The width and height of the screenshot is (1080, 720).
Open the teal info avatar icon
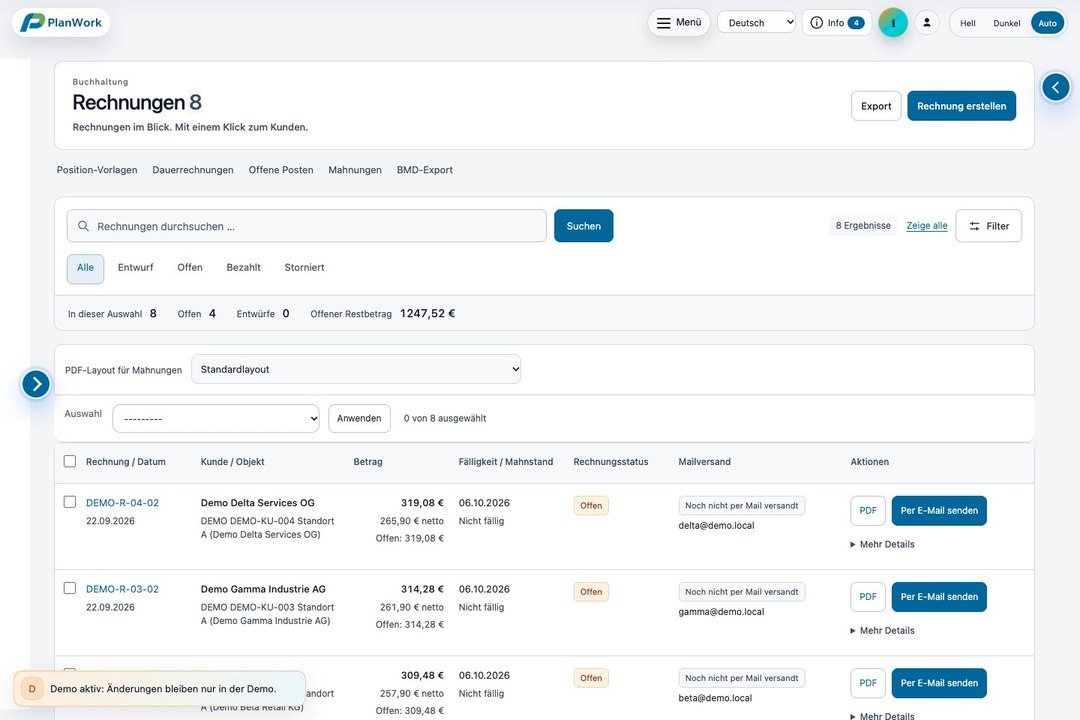pyautogui.click(x=893, y=23)
